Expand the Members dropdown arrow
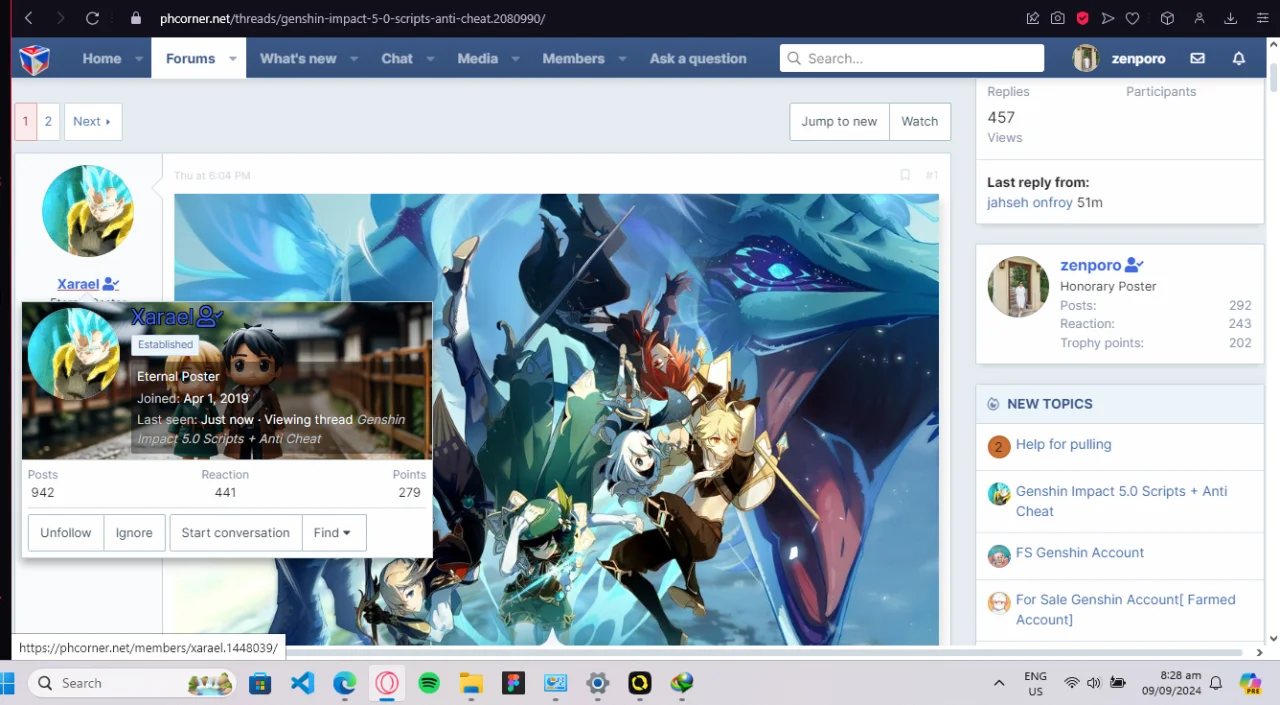Viewport: 1280px width, 705px height. click(622, 59)
